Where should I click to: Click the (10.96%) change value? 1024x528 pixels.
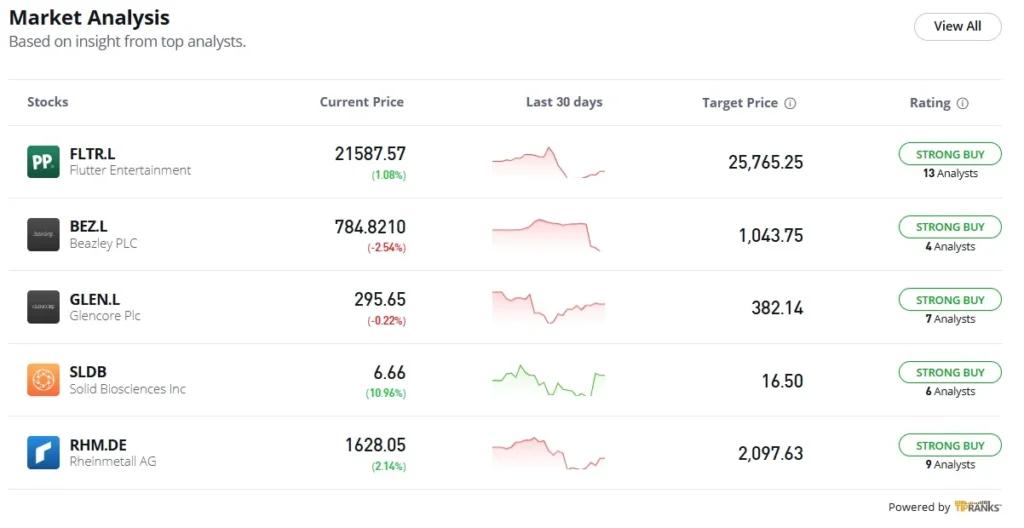click(386, 393)
